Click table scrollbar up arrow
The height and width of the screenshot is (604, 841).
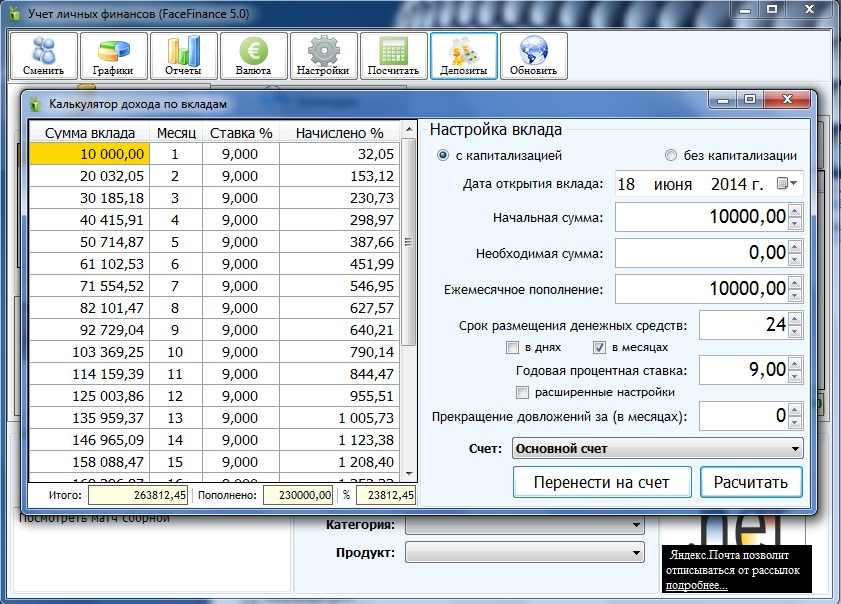[x=408, y=129]
